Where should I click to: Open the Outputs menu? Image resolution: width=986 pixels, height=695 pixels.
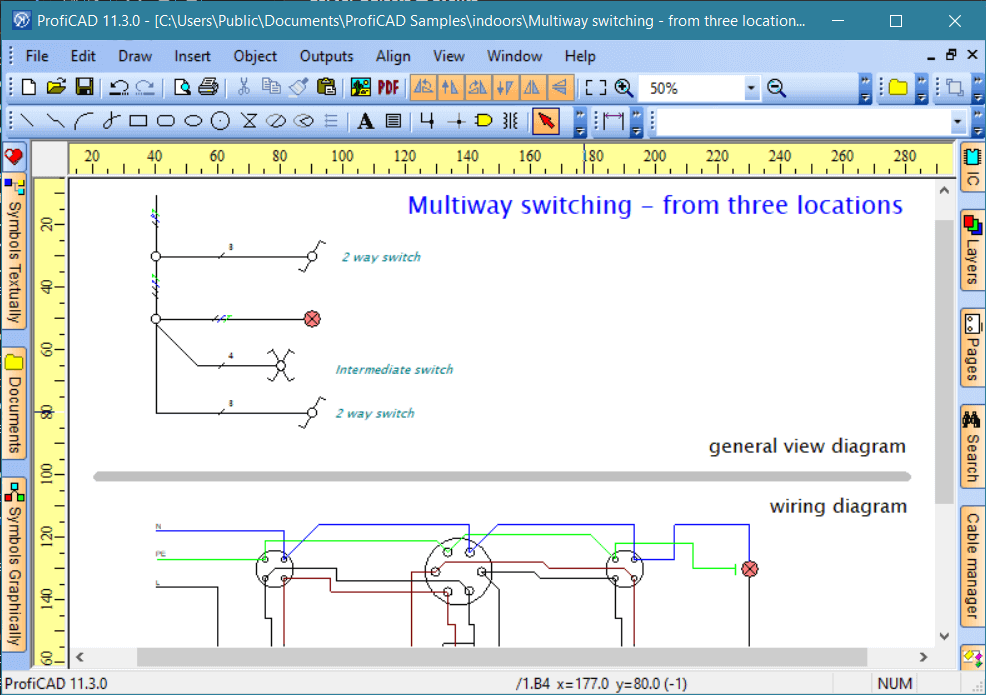pos(326,56)
